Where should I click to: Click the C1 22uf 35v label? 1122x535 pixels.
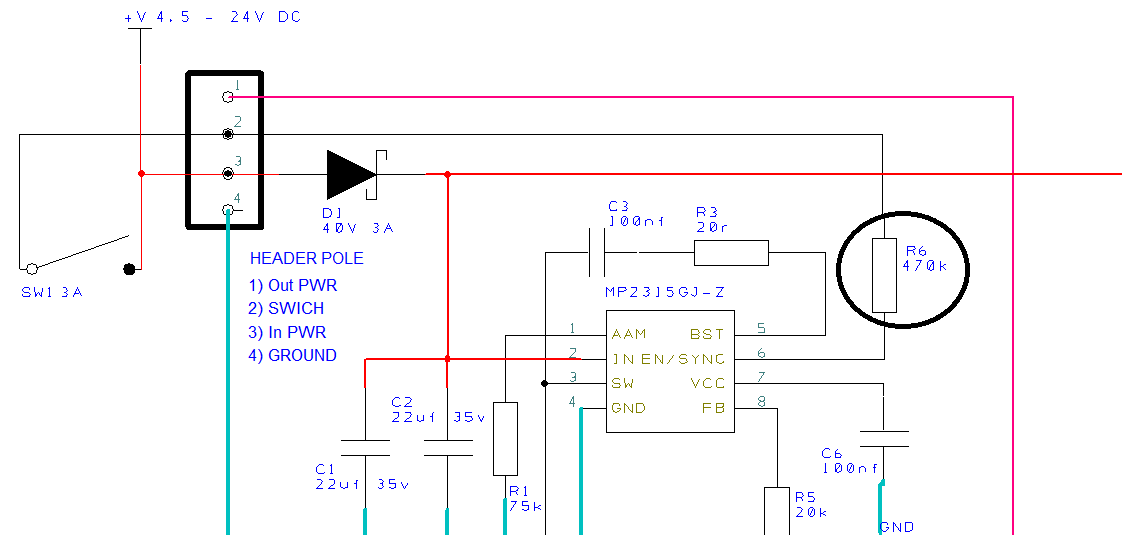click(362, 476)
